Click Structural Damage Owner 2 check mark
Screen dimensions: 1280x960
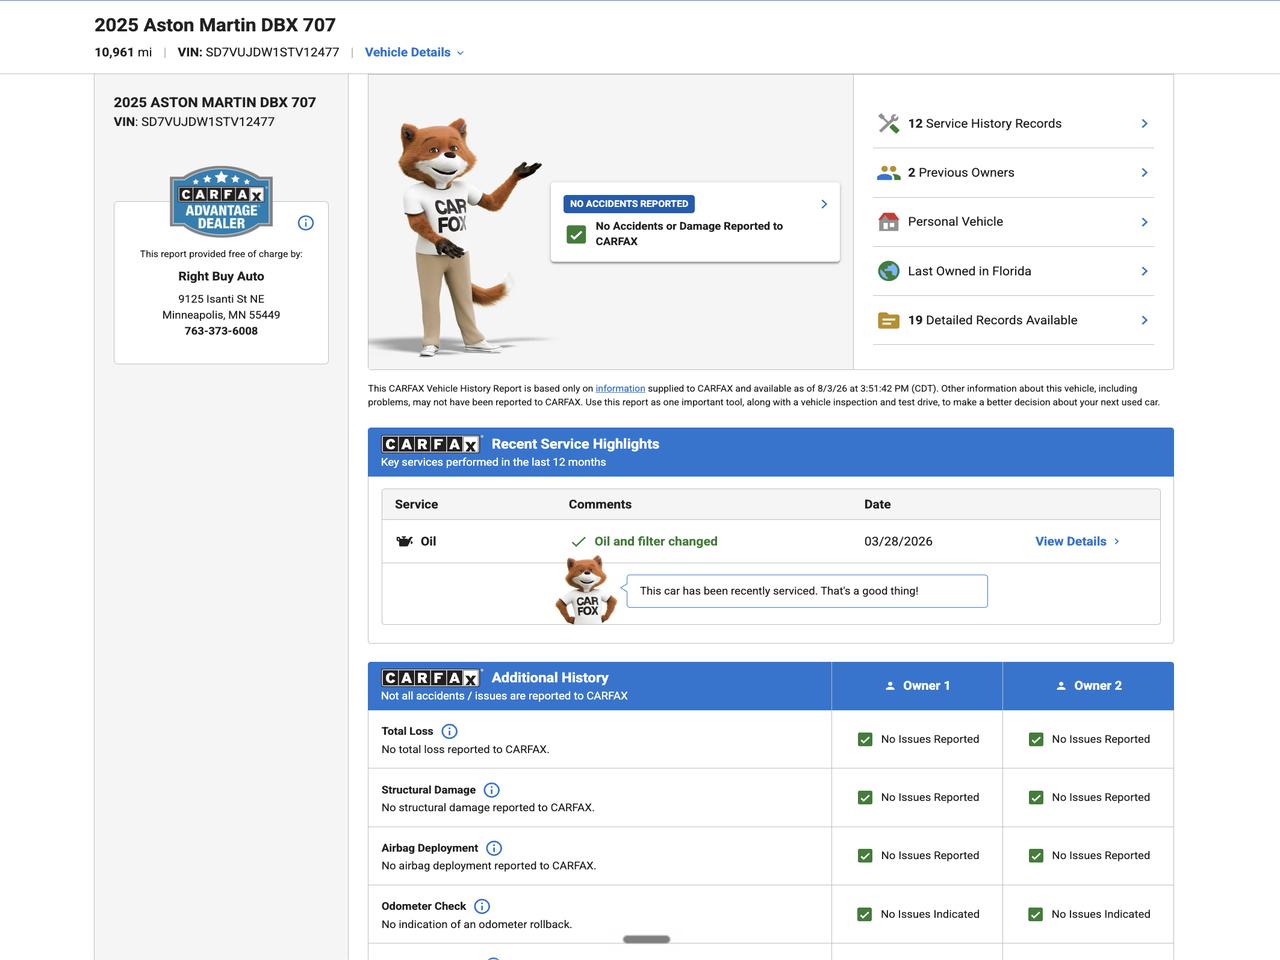click(1036, 798)
